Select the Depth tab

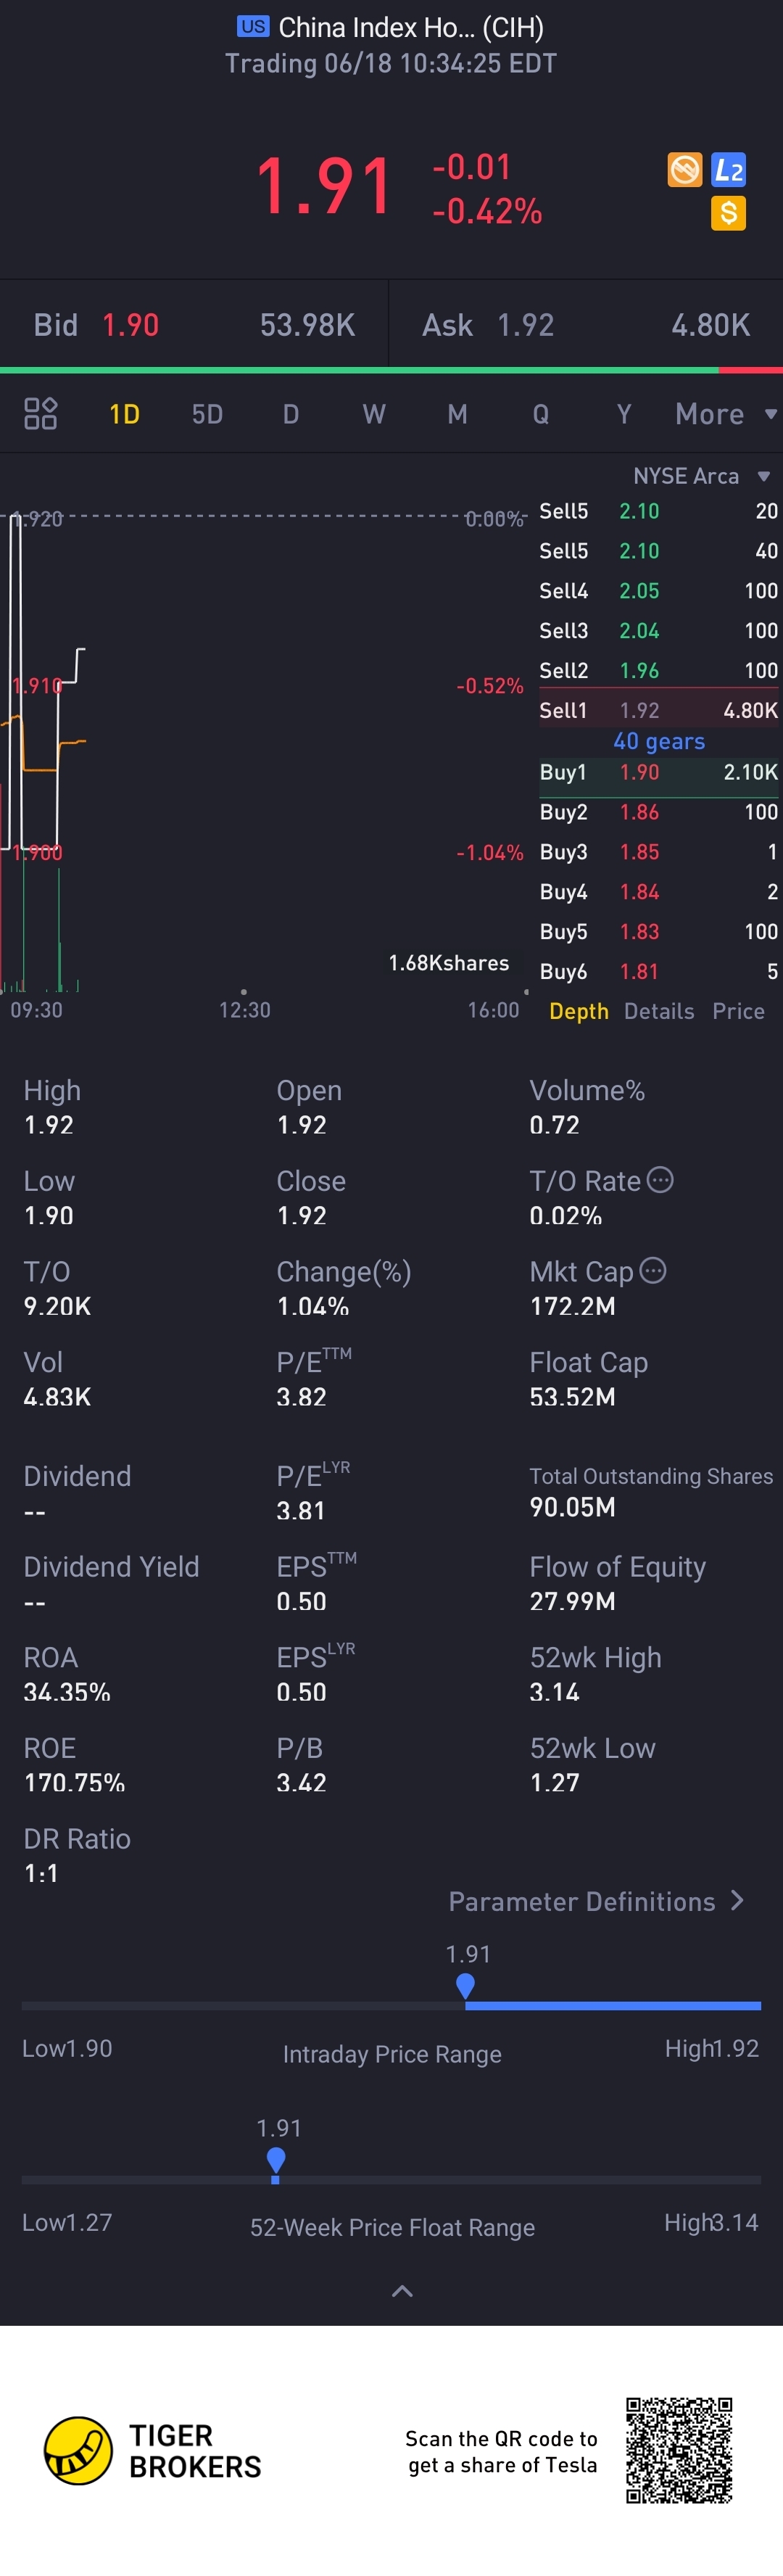tap(579, 1011)
